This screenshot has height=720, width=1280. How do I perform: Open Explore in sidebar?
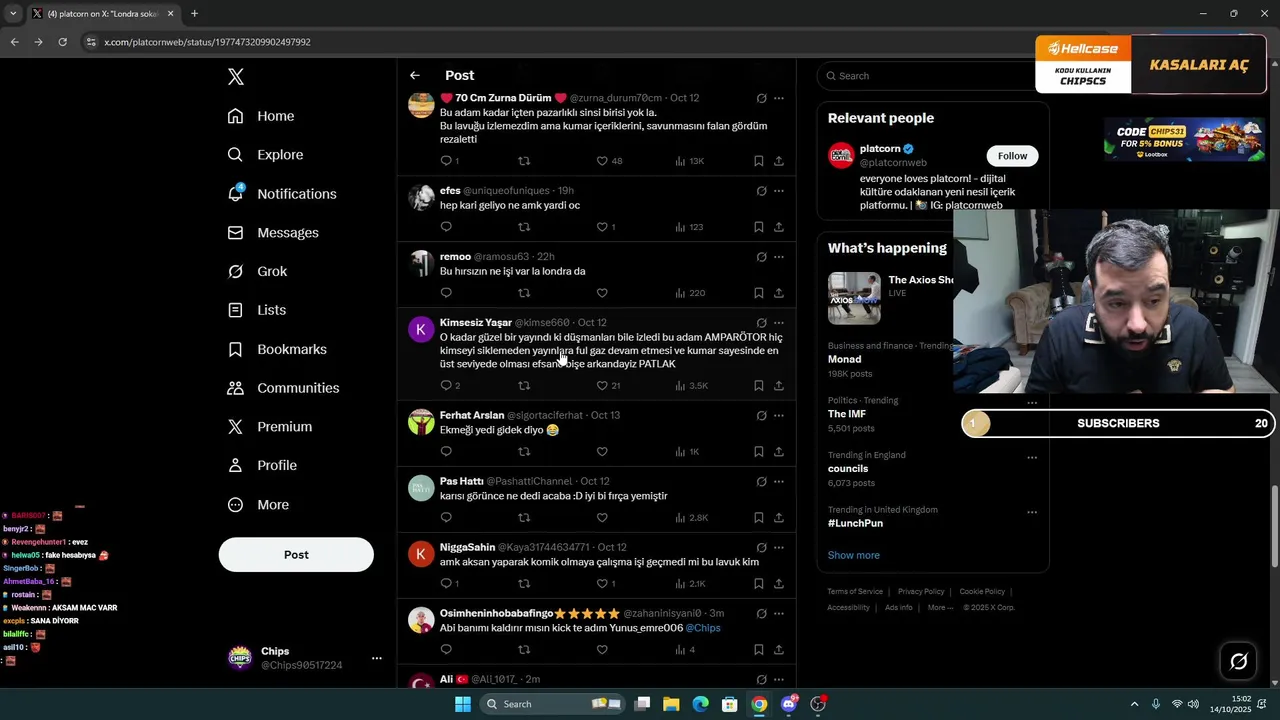pos(265,155)
